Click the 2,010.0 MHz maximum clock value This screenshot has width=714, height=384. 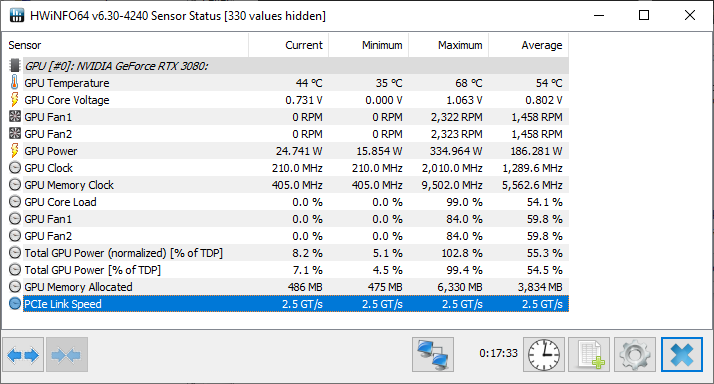click(x=452, y=168)
